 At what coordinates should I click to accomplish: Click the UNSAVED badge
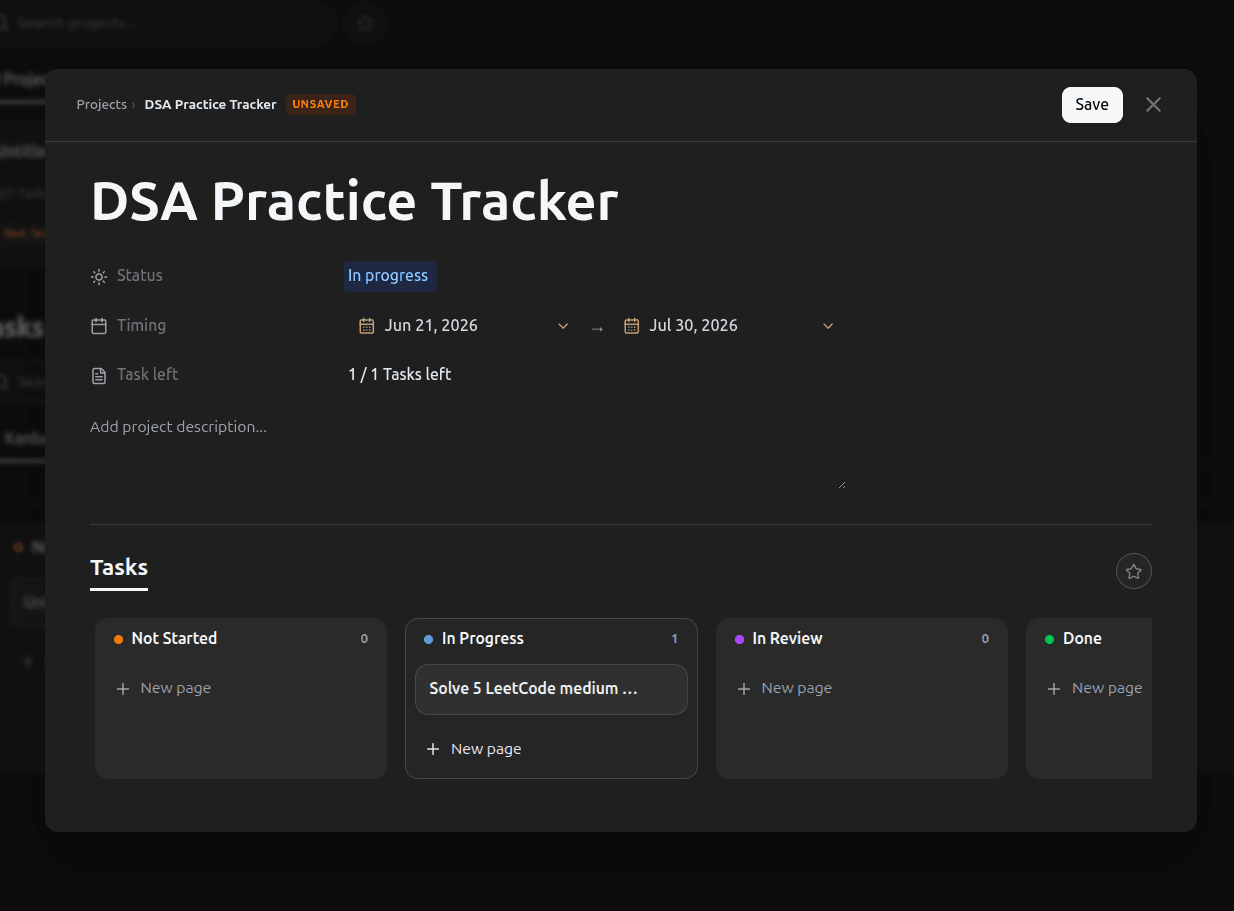pos(321,104)
